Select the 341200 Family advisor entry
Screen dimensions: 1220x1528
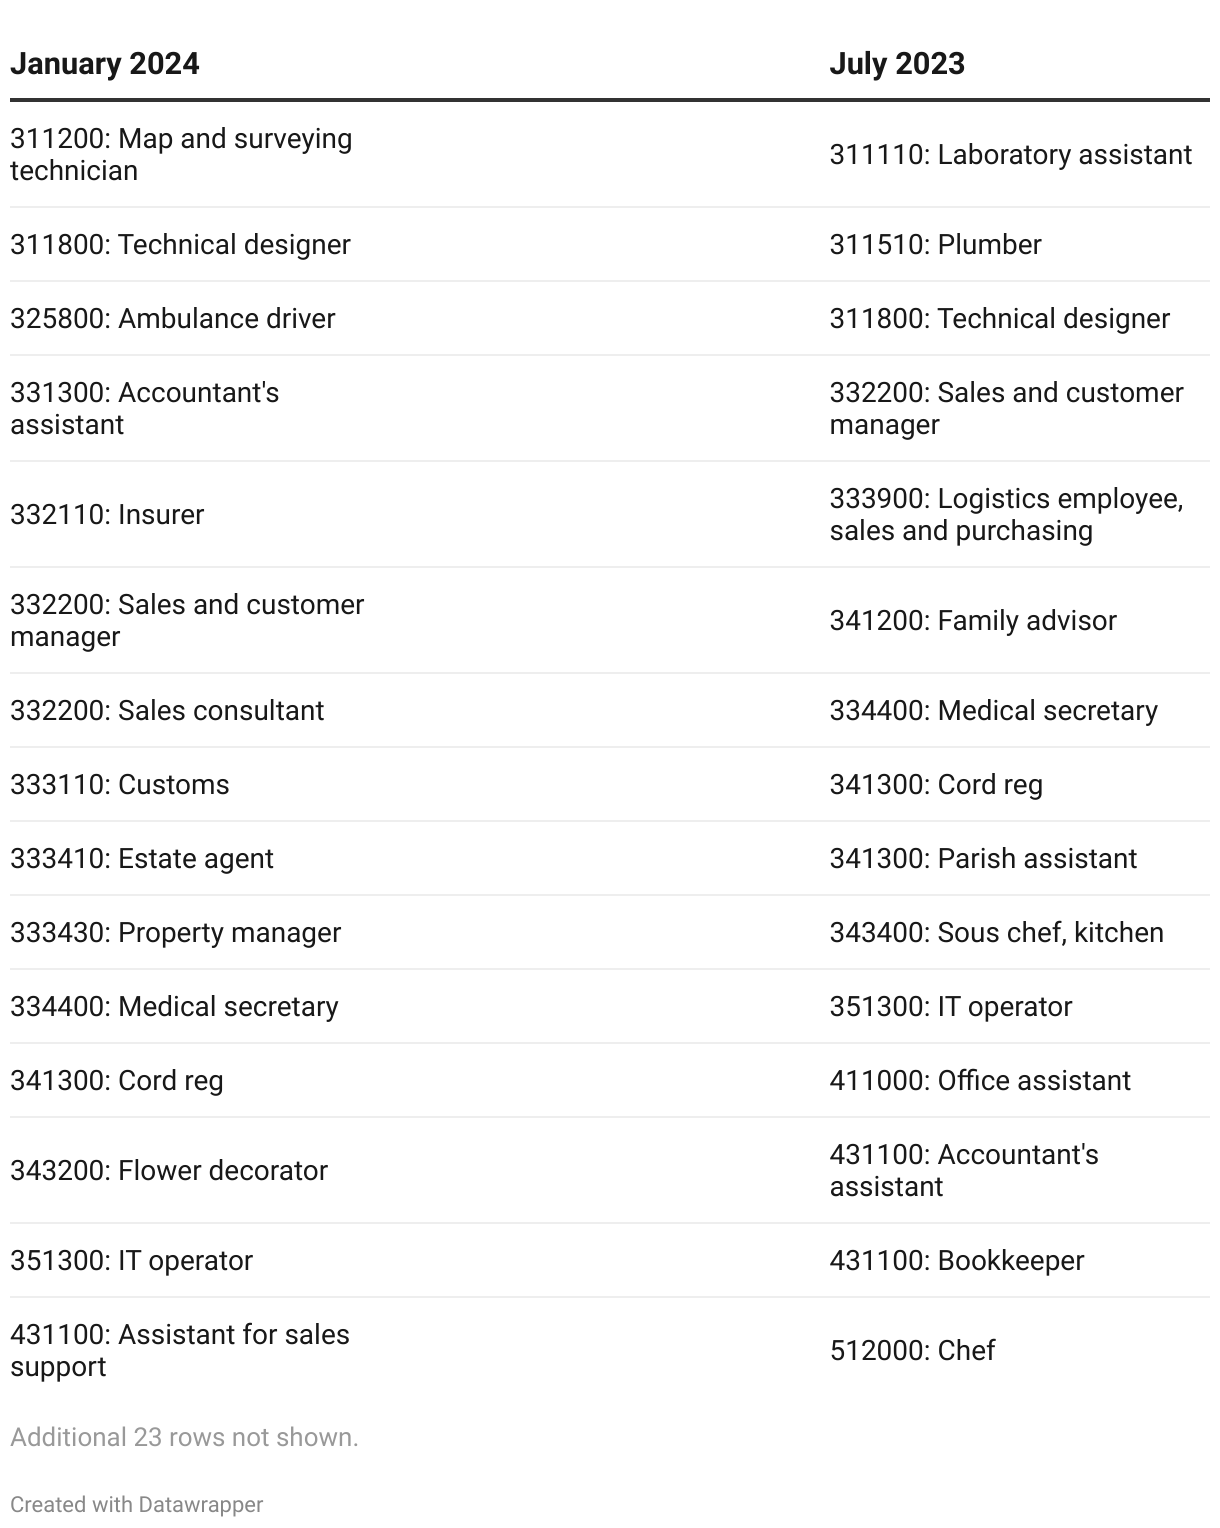tap(973, 621)
